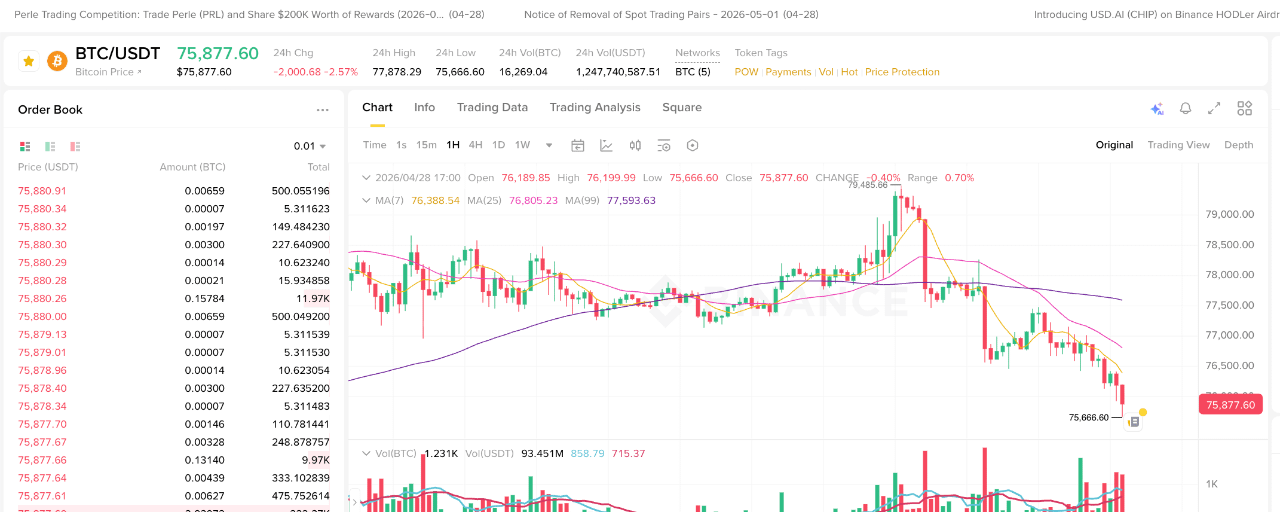Switch to the Info tab
Image resolution: width=1280 pixels, height=512 pixels.
coord(425,107)
